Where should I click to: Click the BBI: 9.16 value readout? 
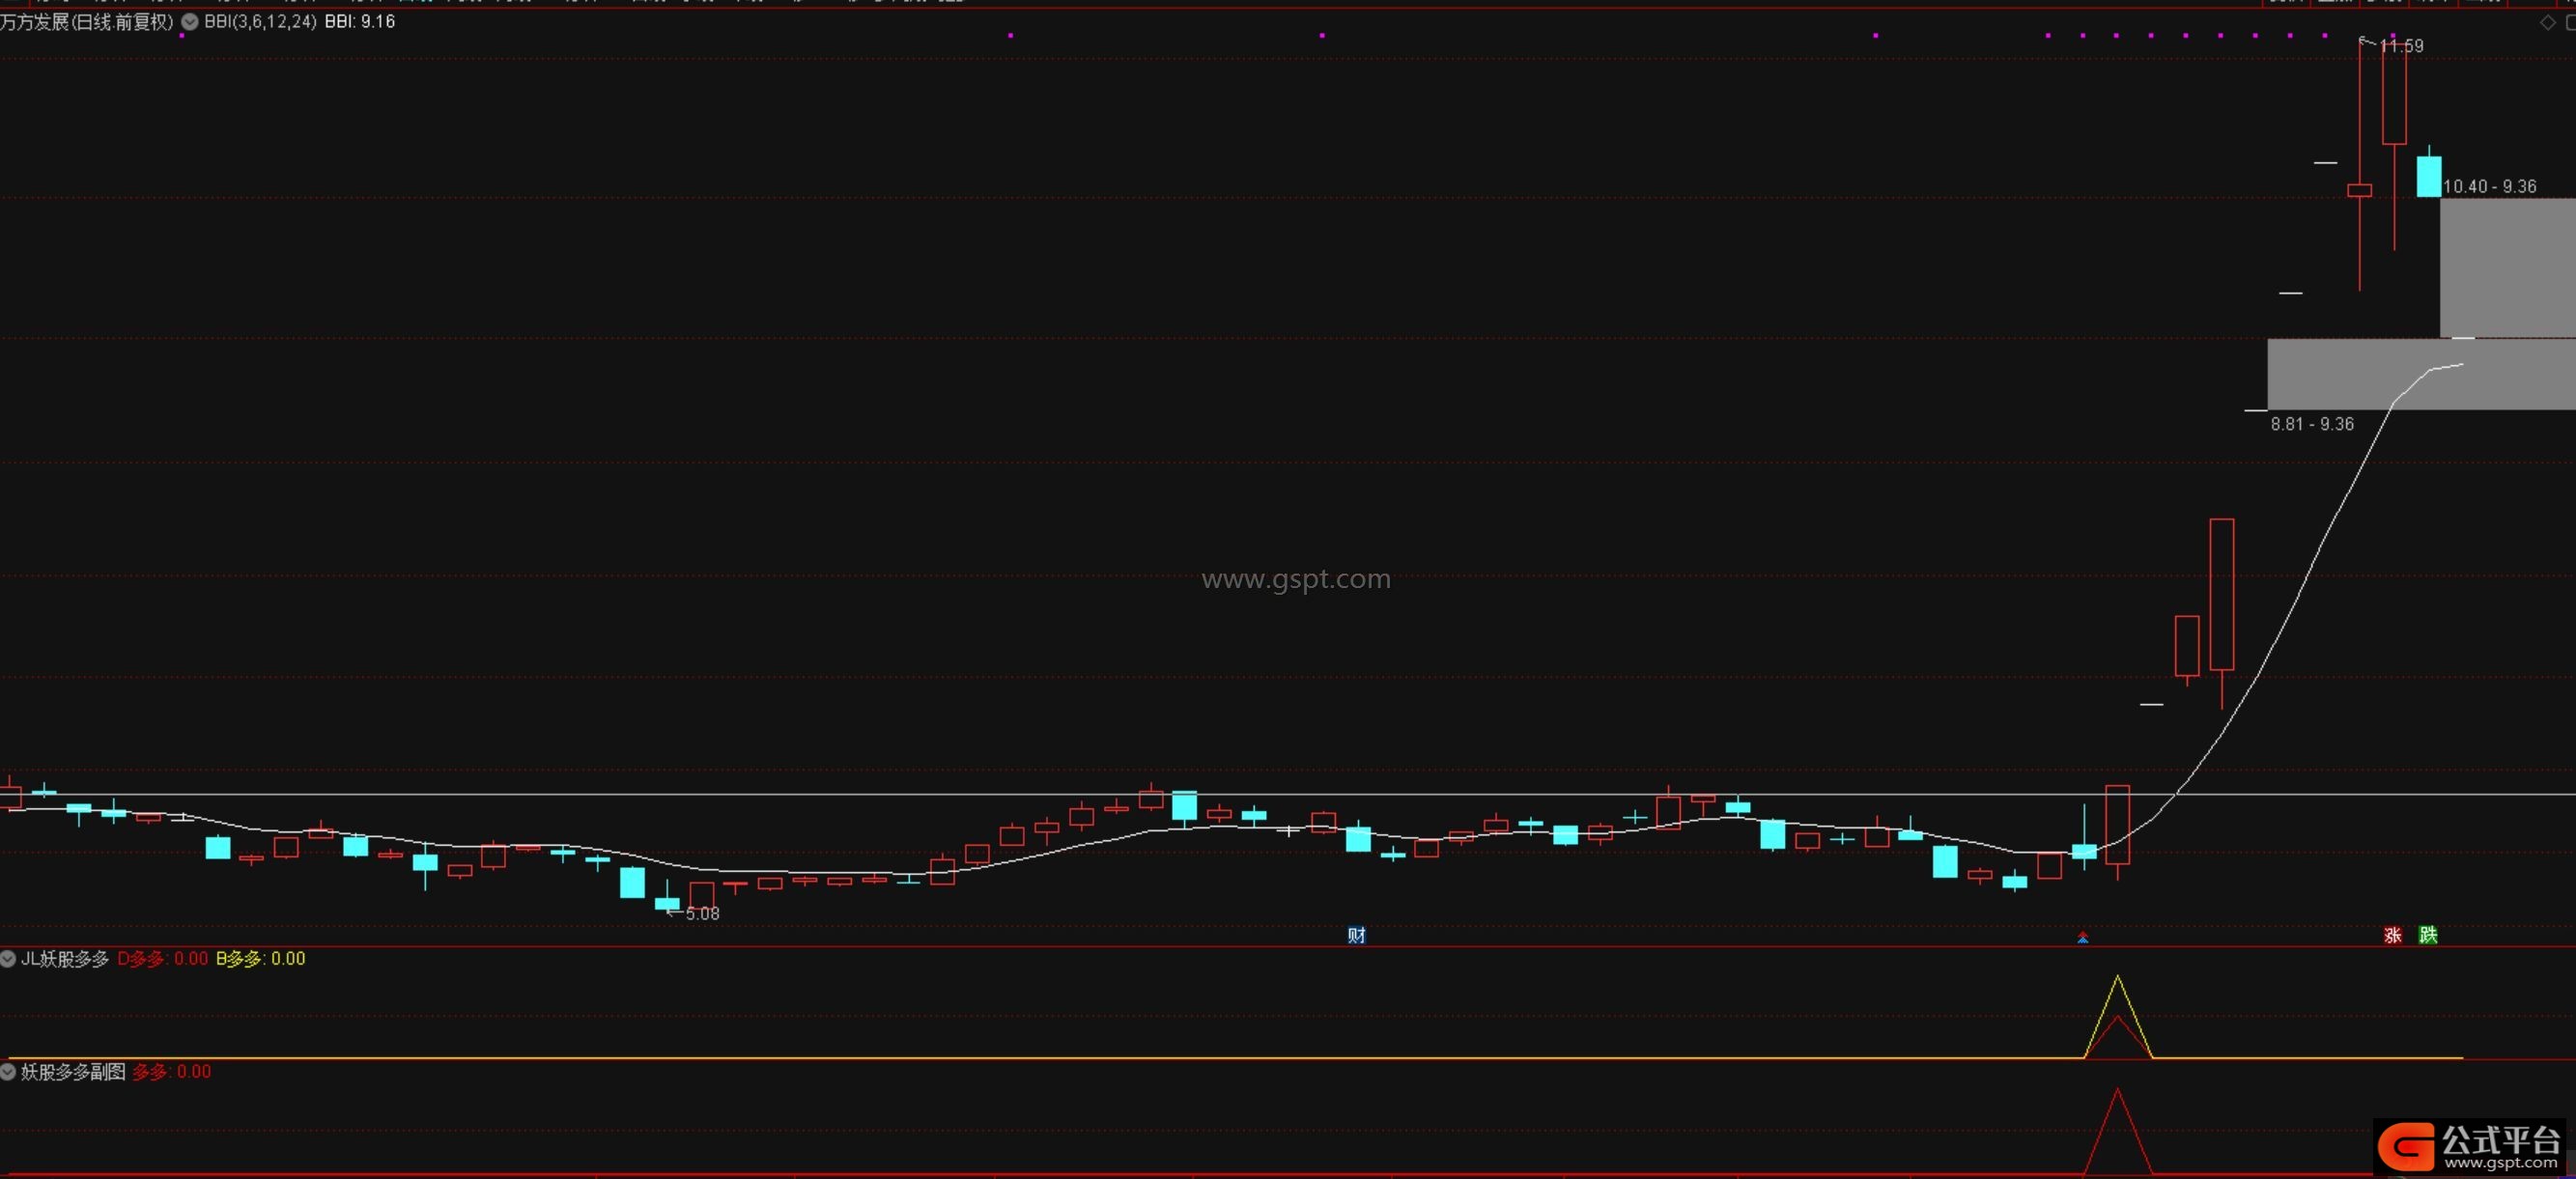[x=359, y=22]
